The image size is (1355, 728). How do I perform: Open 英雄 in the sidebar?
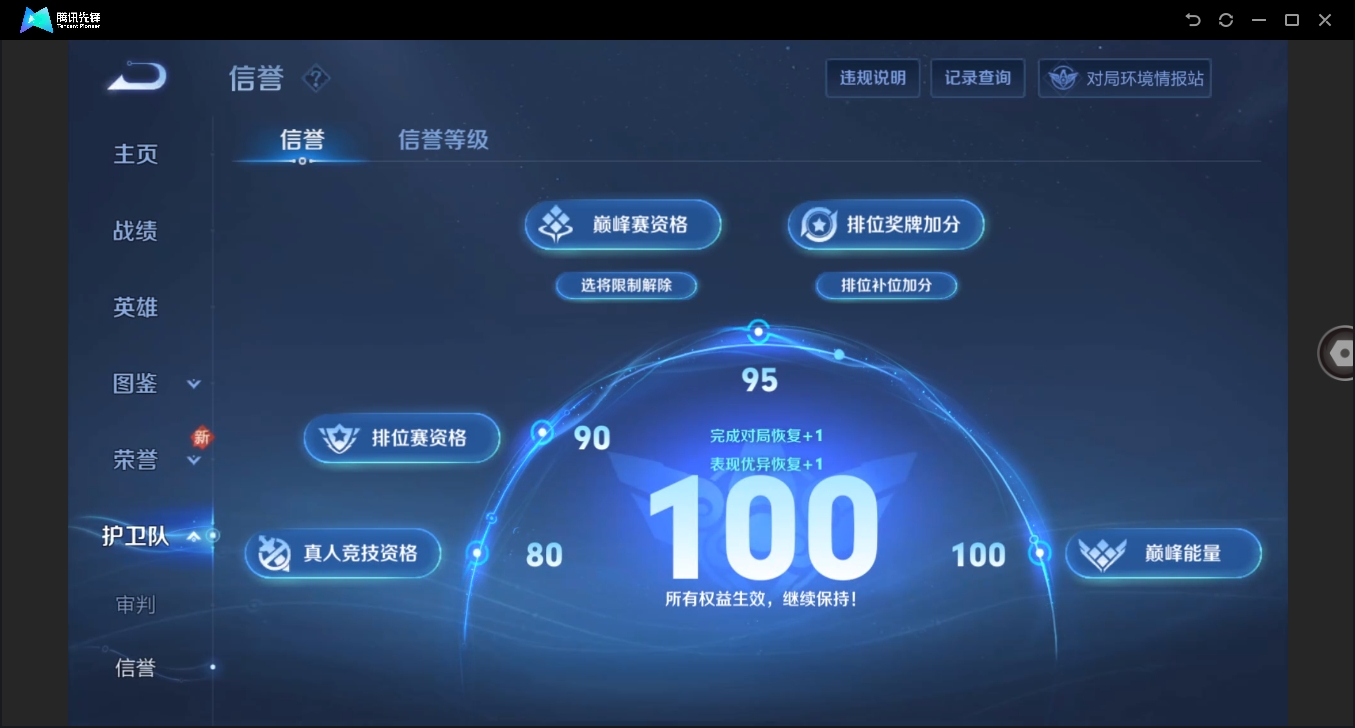pyautogui.click(x=136, y=307)
